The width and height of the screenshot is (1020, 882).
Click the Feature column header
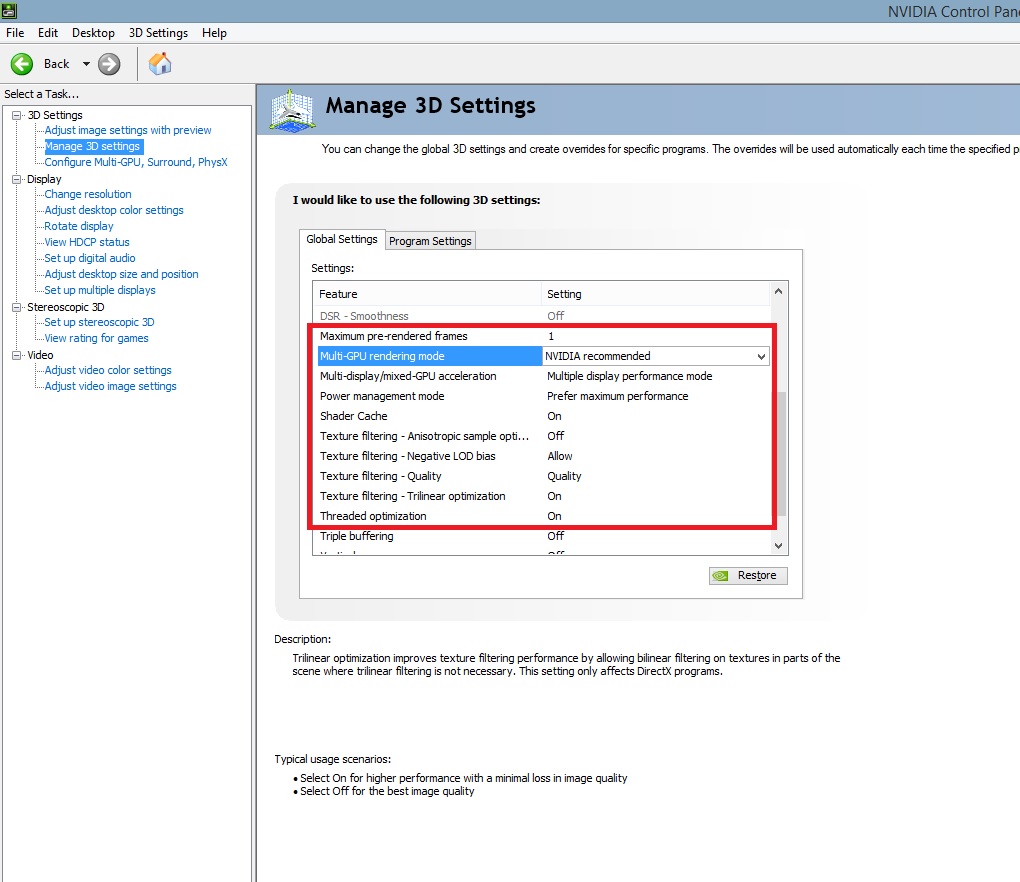(427, 294)
